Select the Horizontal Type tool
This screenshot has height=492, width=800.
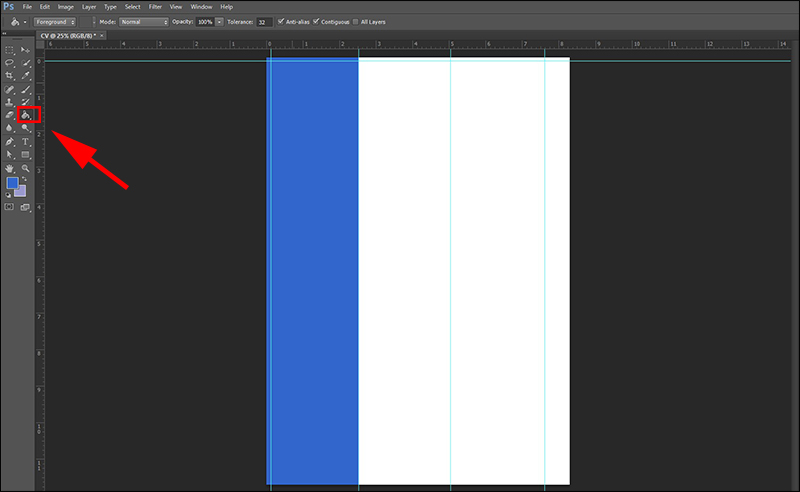point(26,142)
